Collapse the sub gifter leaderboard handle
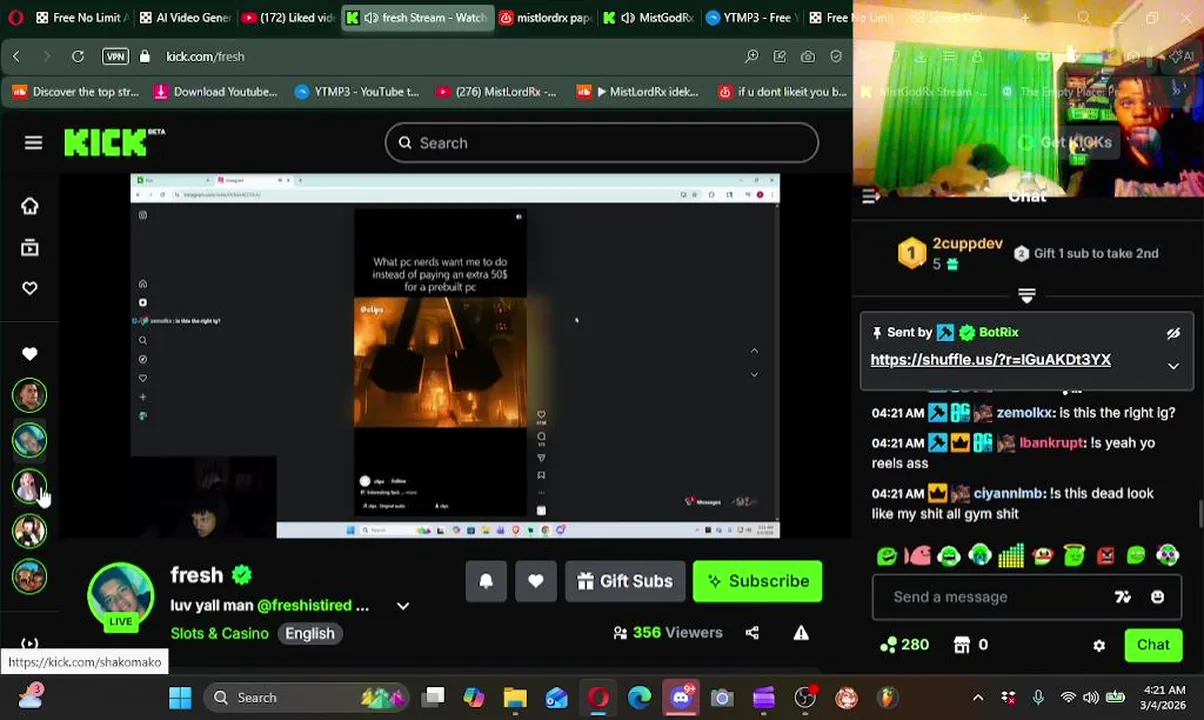The width and height of the screenshot is (1204, 720). 1026,295
